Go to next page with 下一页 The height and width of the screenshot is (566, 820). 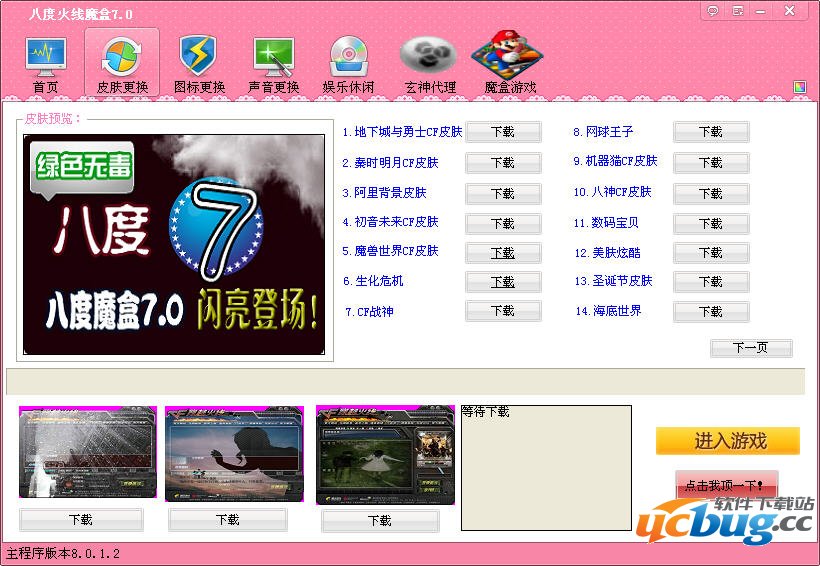click(x=751, y=348)
